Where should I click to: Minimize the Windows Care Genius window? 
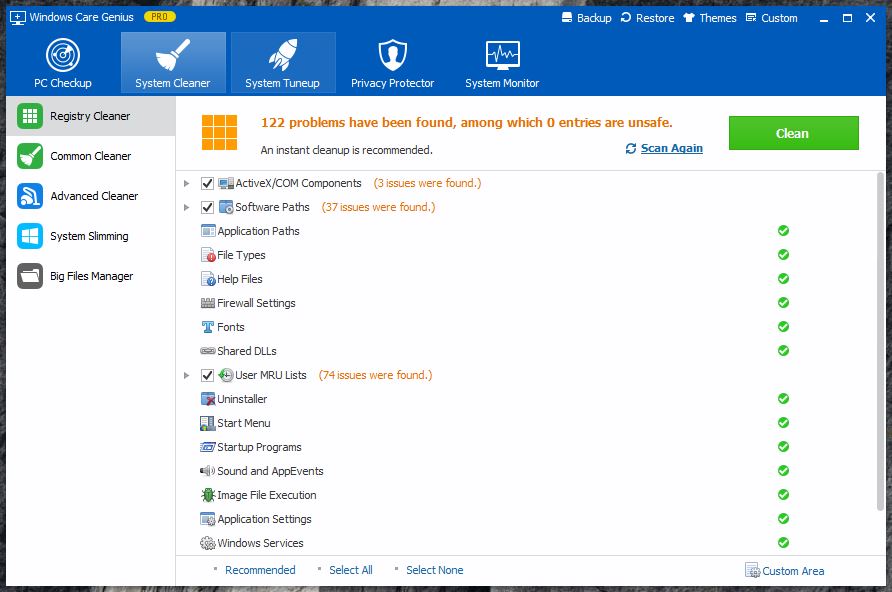tap(824, 18)
